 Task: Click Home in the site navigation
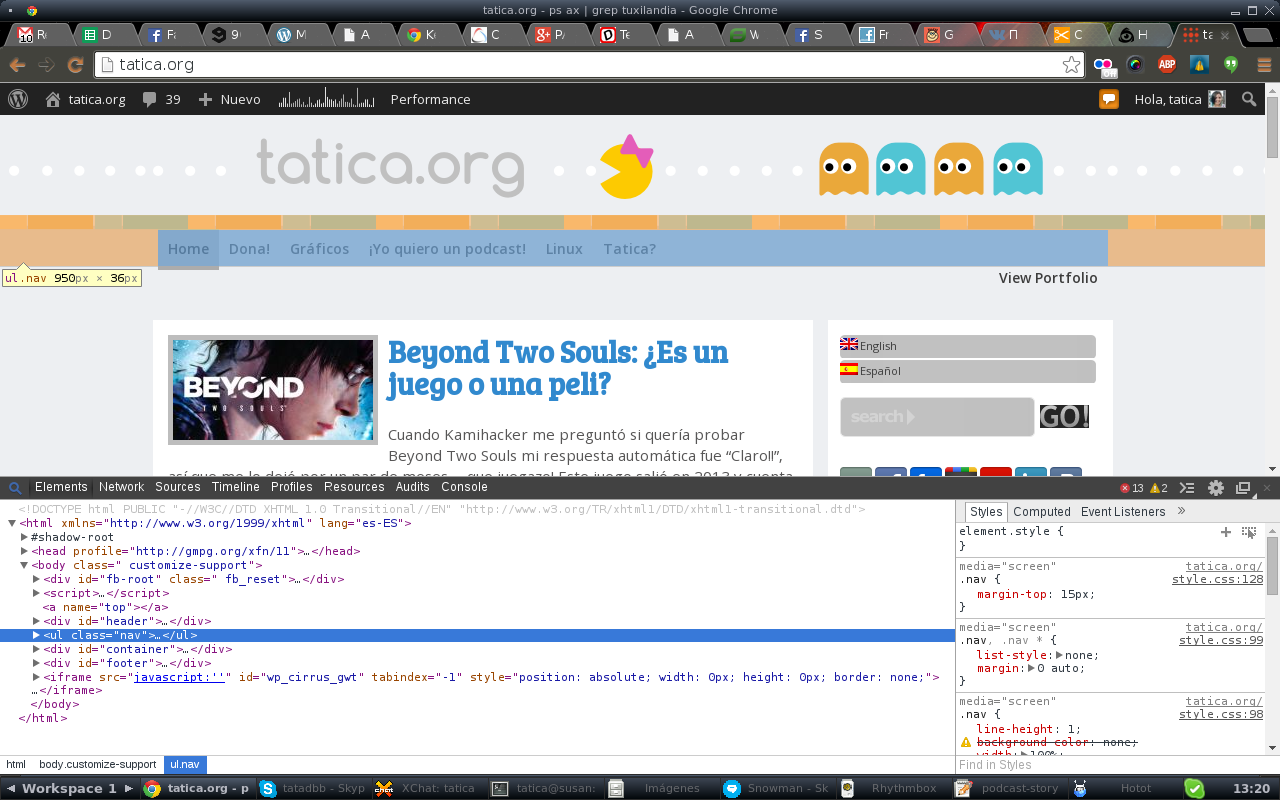[188, 249]
